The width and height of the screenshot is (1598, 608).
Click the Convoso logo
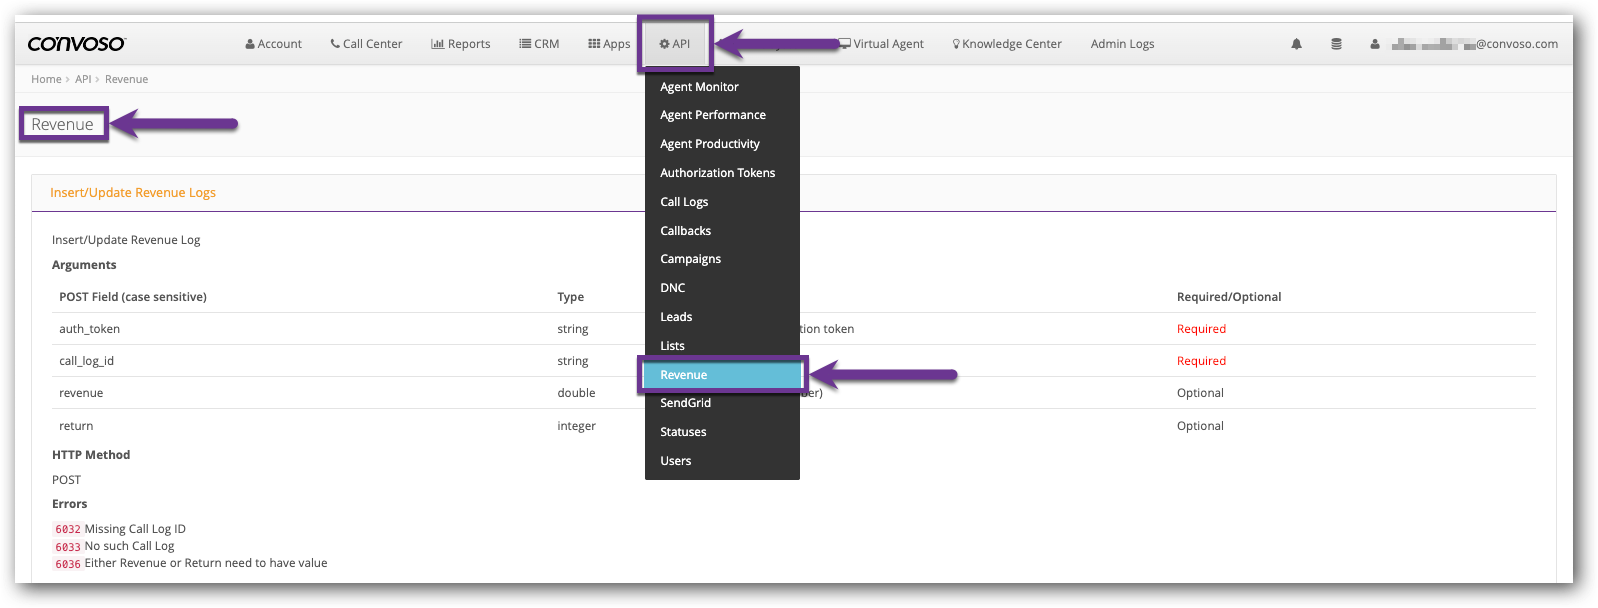pyautogui.click(x=76, y=44)
